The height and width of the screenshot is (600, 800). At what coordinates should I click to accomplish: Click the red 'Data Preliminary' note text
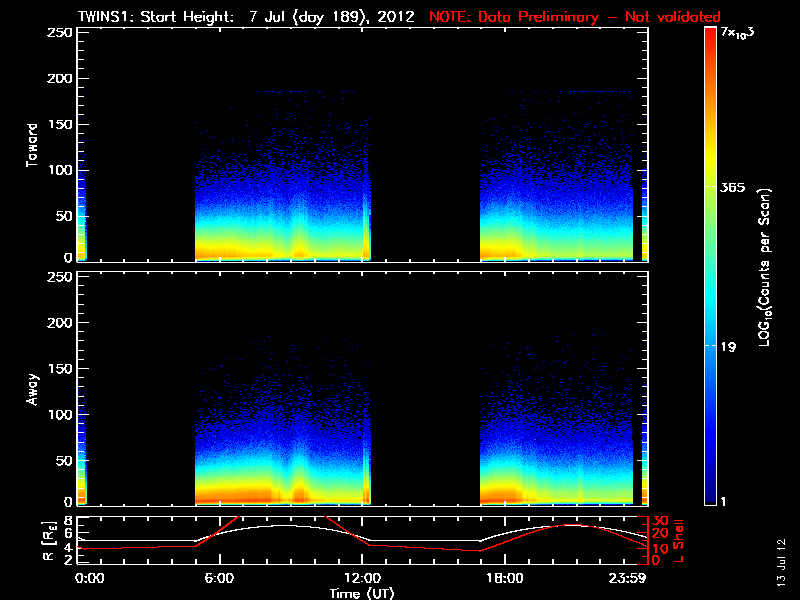point(574,16)
